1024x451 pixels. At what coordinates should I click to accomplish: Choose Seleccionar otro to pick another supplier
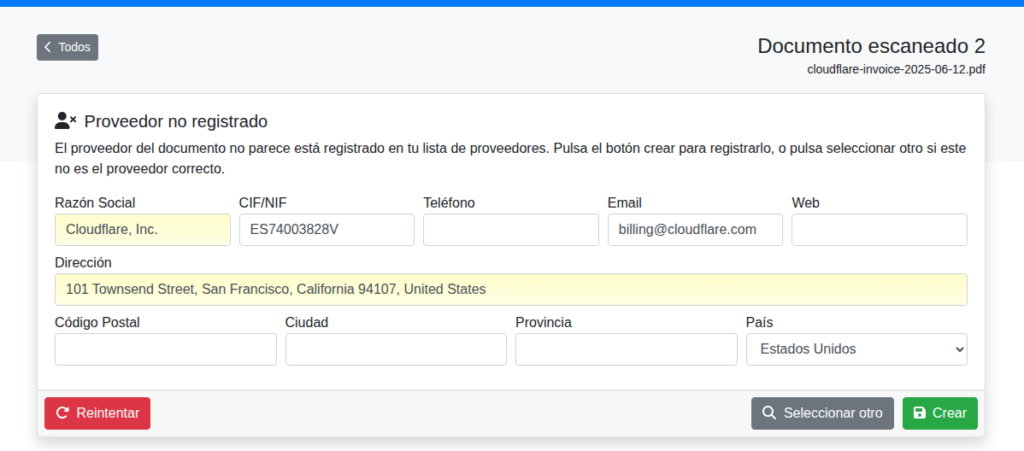click(x=822, y=413)
